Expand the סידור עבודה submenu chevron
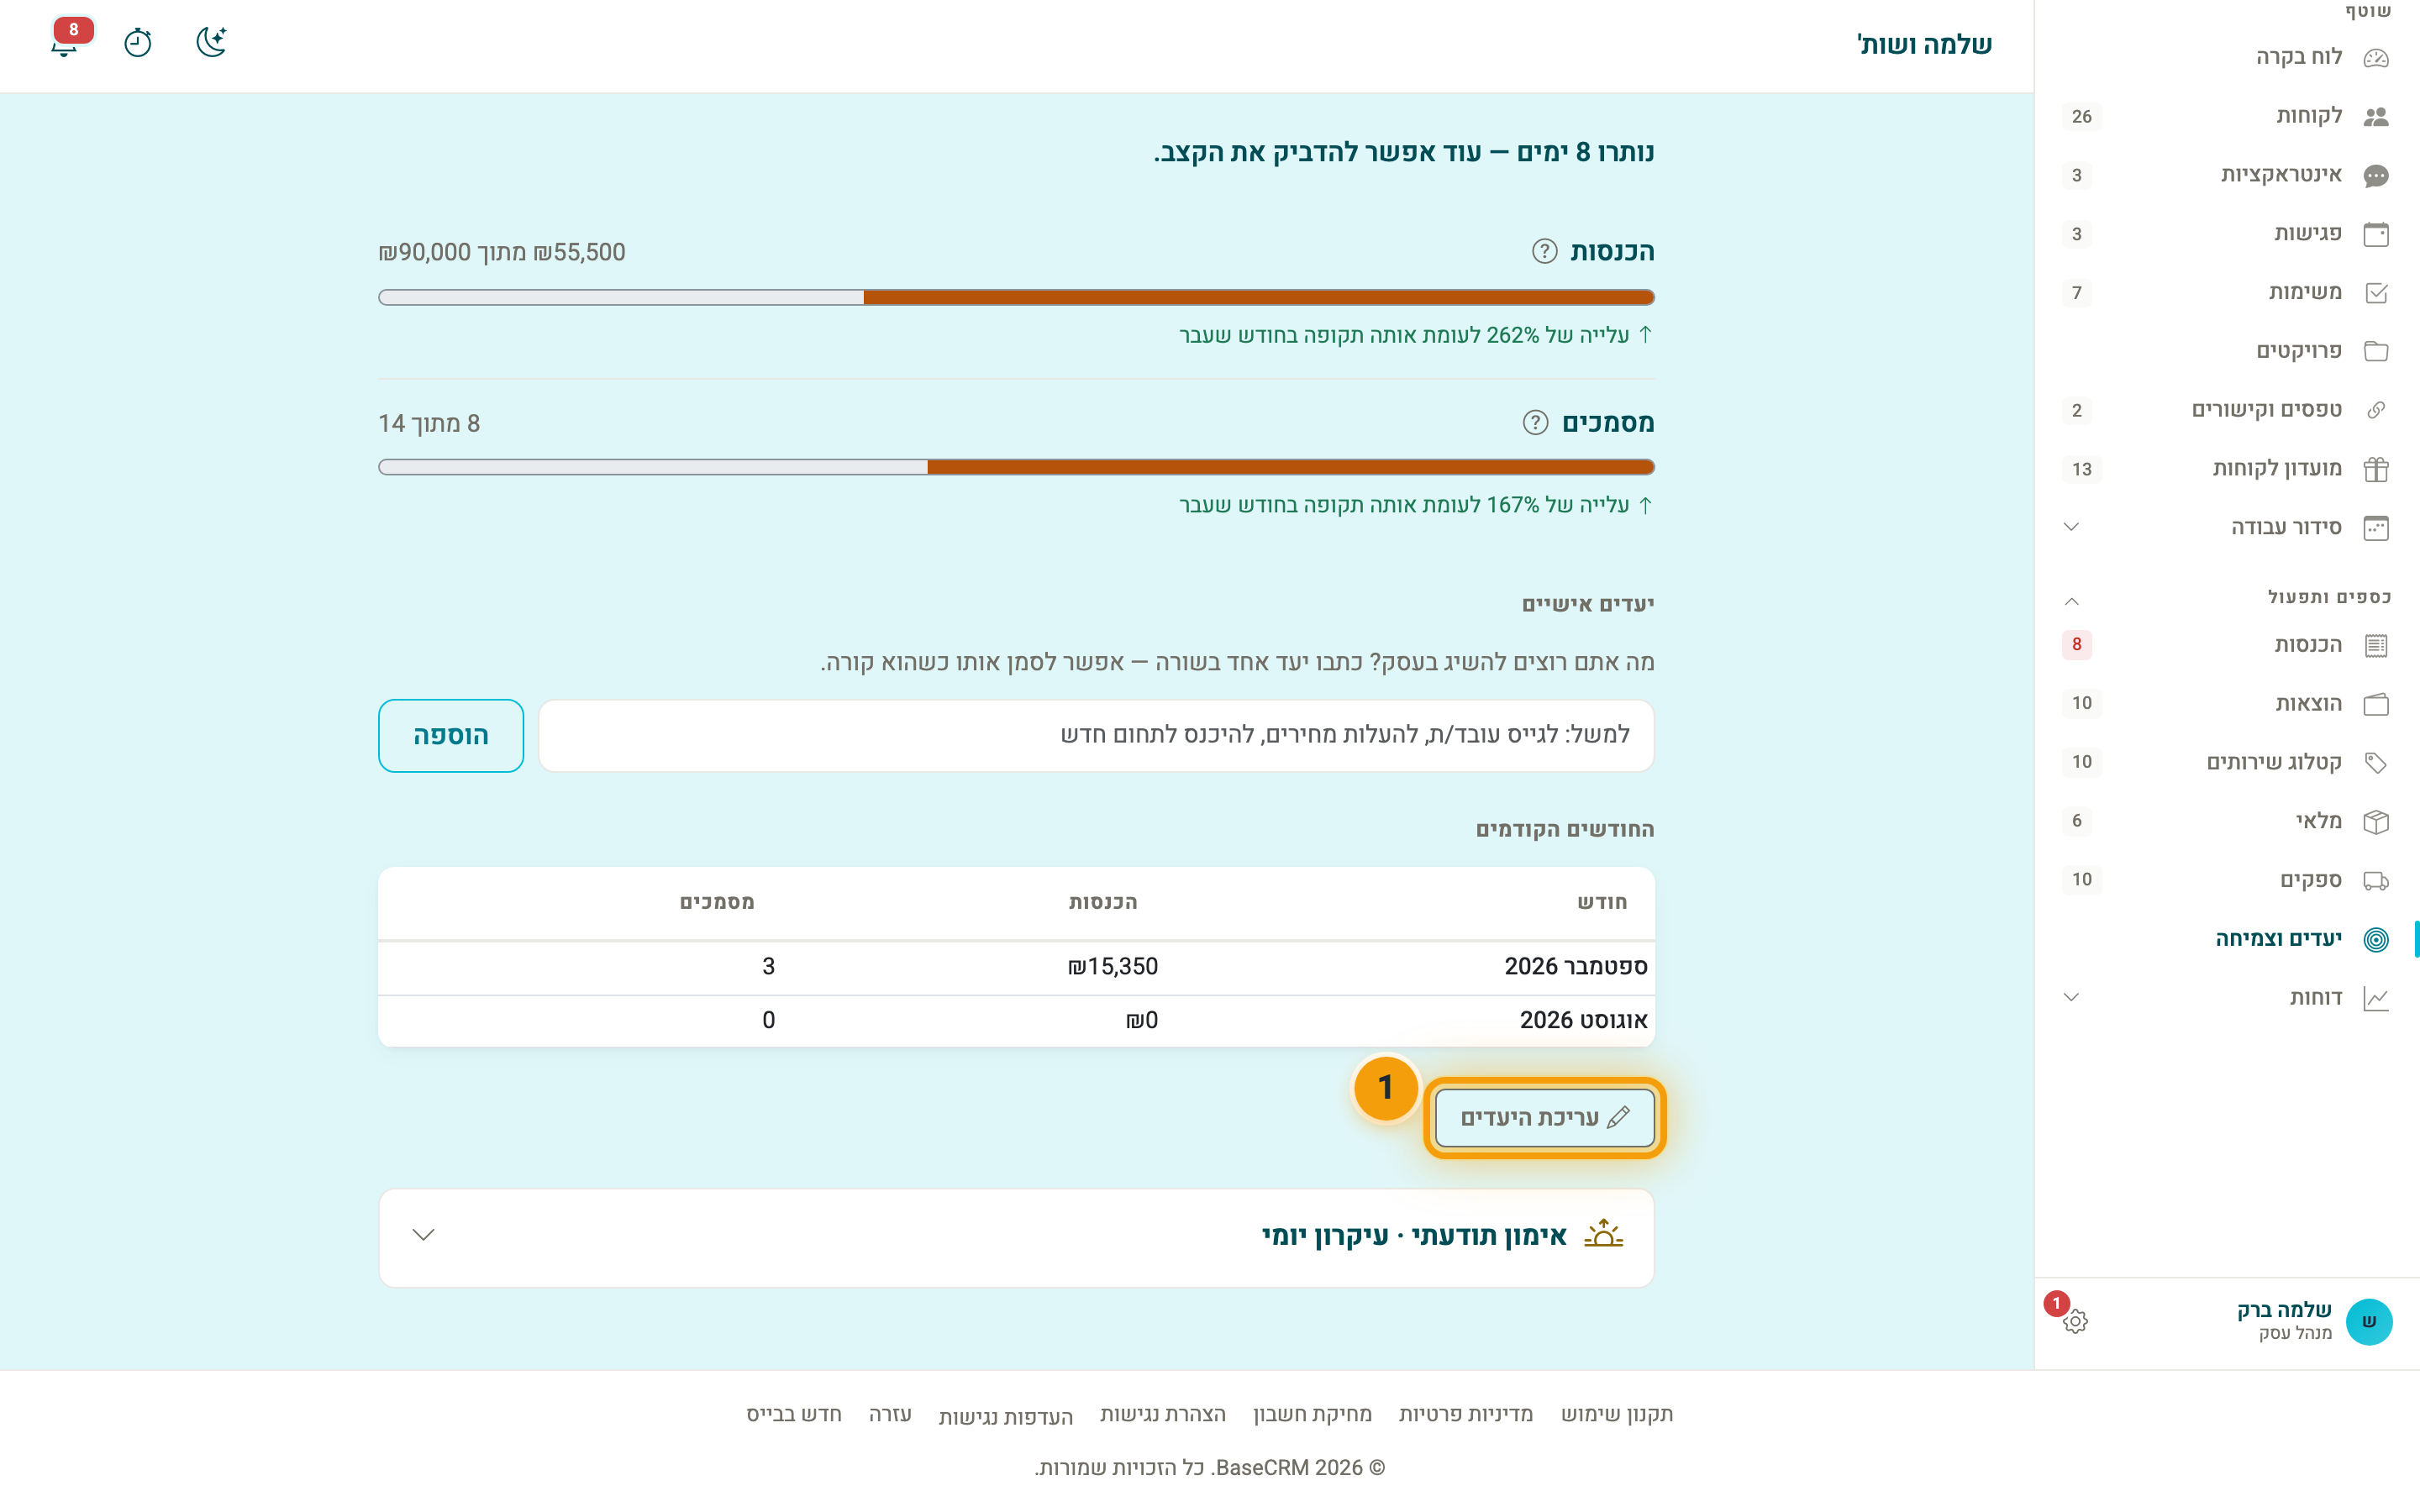The image size is (2420, 1512). click(x=2071, y=527)
